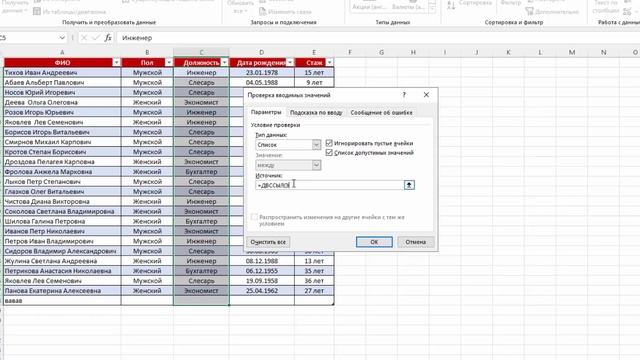Expand the data types gallery arrow
The image size is (640, 360).
pos(432,7)
